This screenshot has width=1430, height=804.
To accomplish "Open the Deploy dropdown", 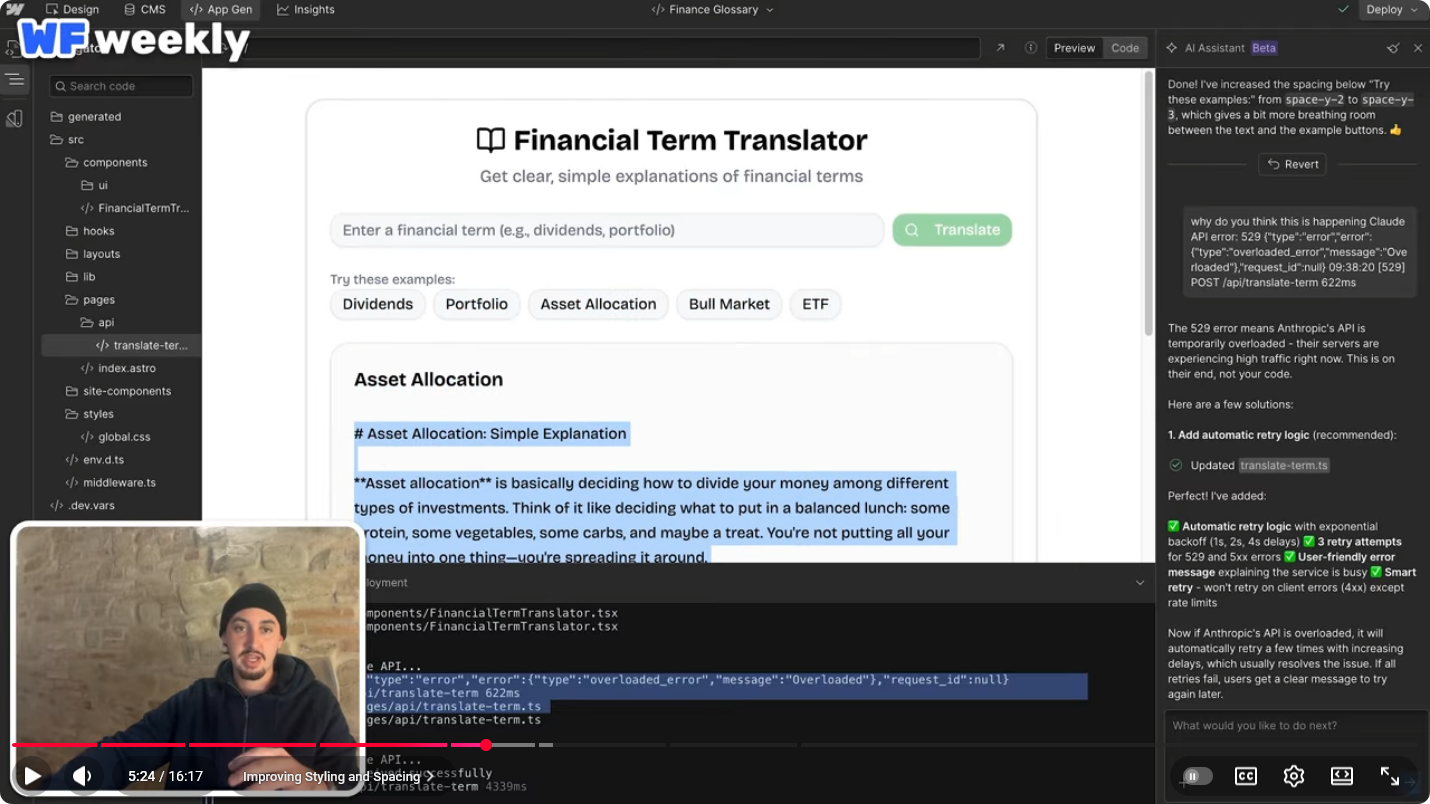I will coord(1392,10).
